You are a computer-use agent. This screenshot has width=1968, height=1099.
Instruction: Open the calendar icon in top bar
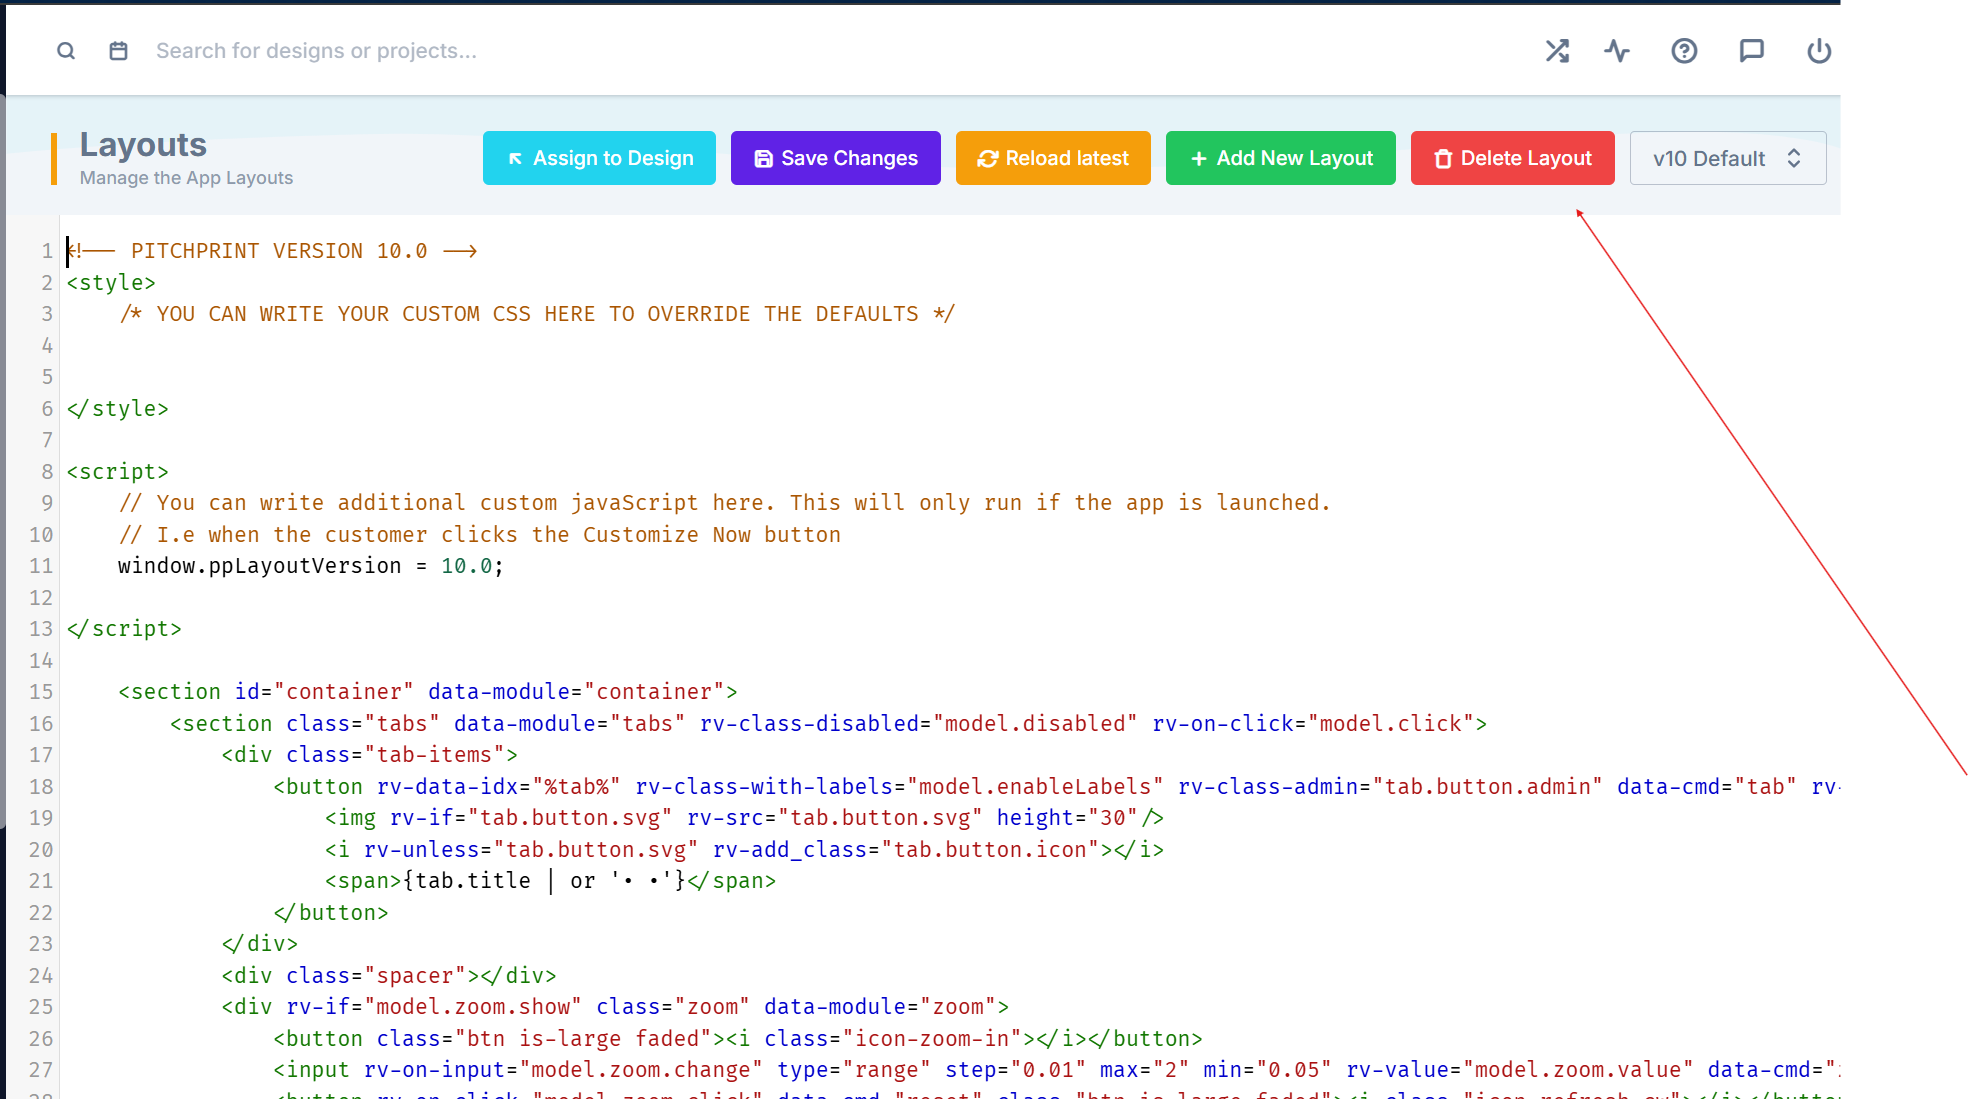click(118, 51)
